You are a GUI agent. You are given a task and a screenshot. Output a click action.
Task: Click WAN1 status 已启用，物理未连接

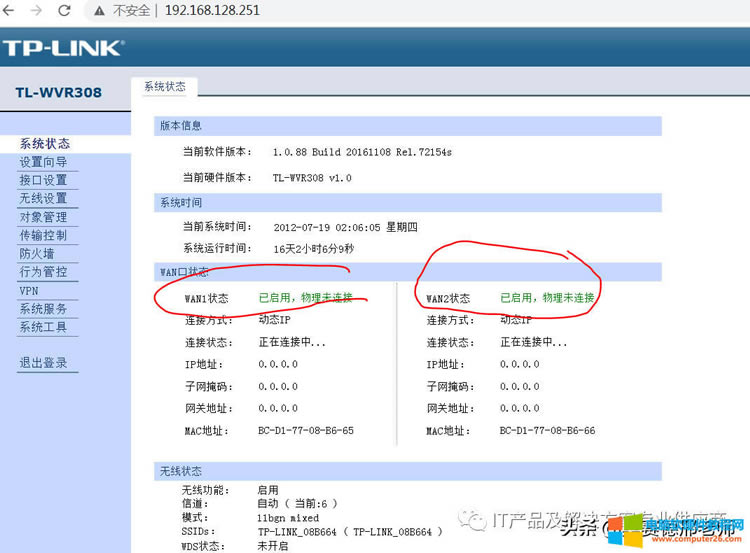pos(306,298)
